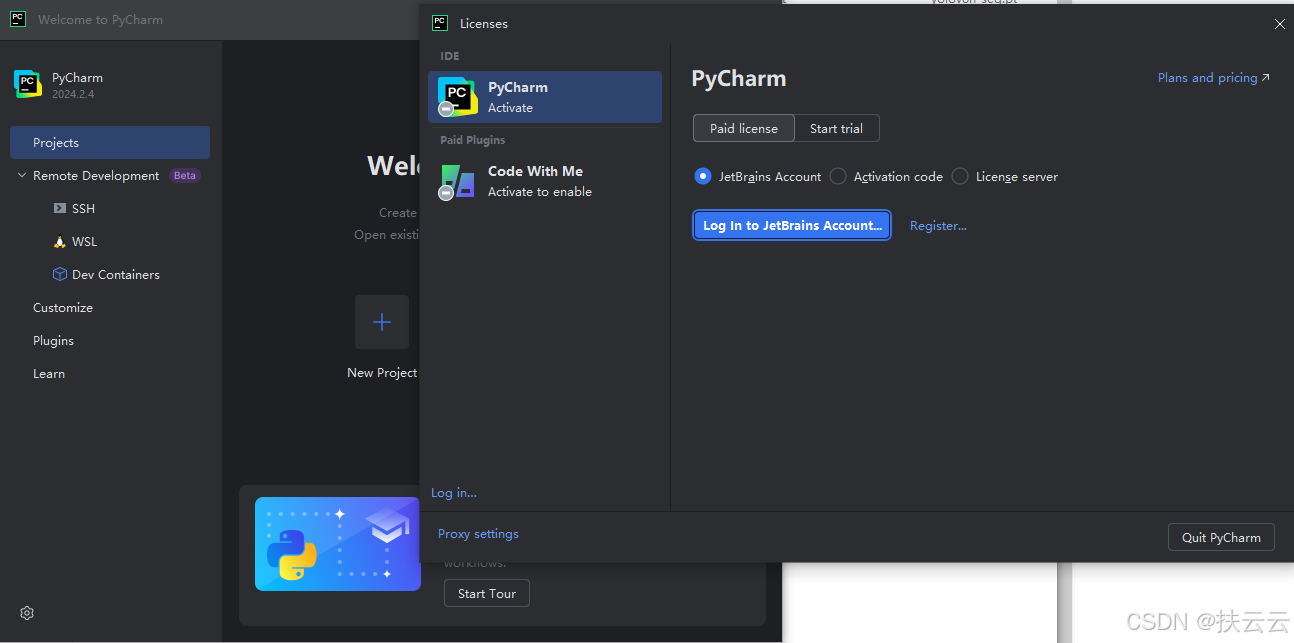Click the PyCharm 2024.2.4 version text

[x=74, y=94]
